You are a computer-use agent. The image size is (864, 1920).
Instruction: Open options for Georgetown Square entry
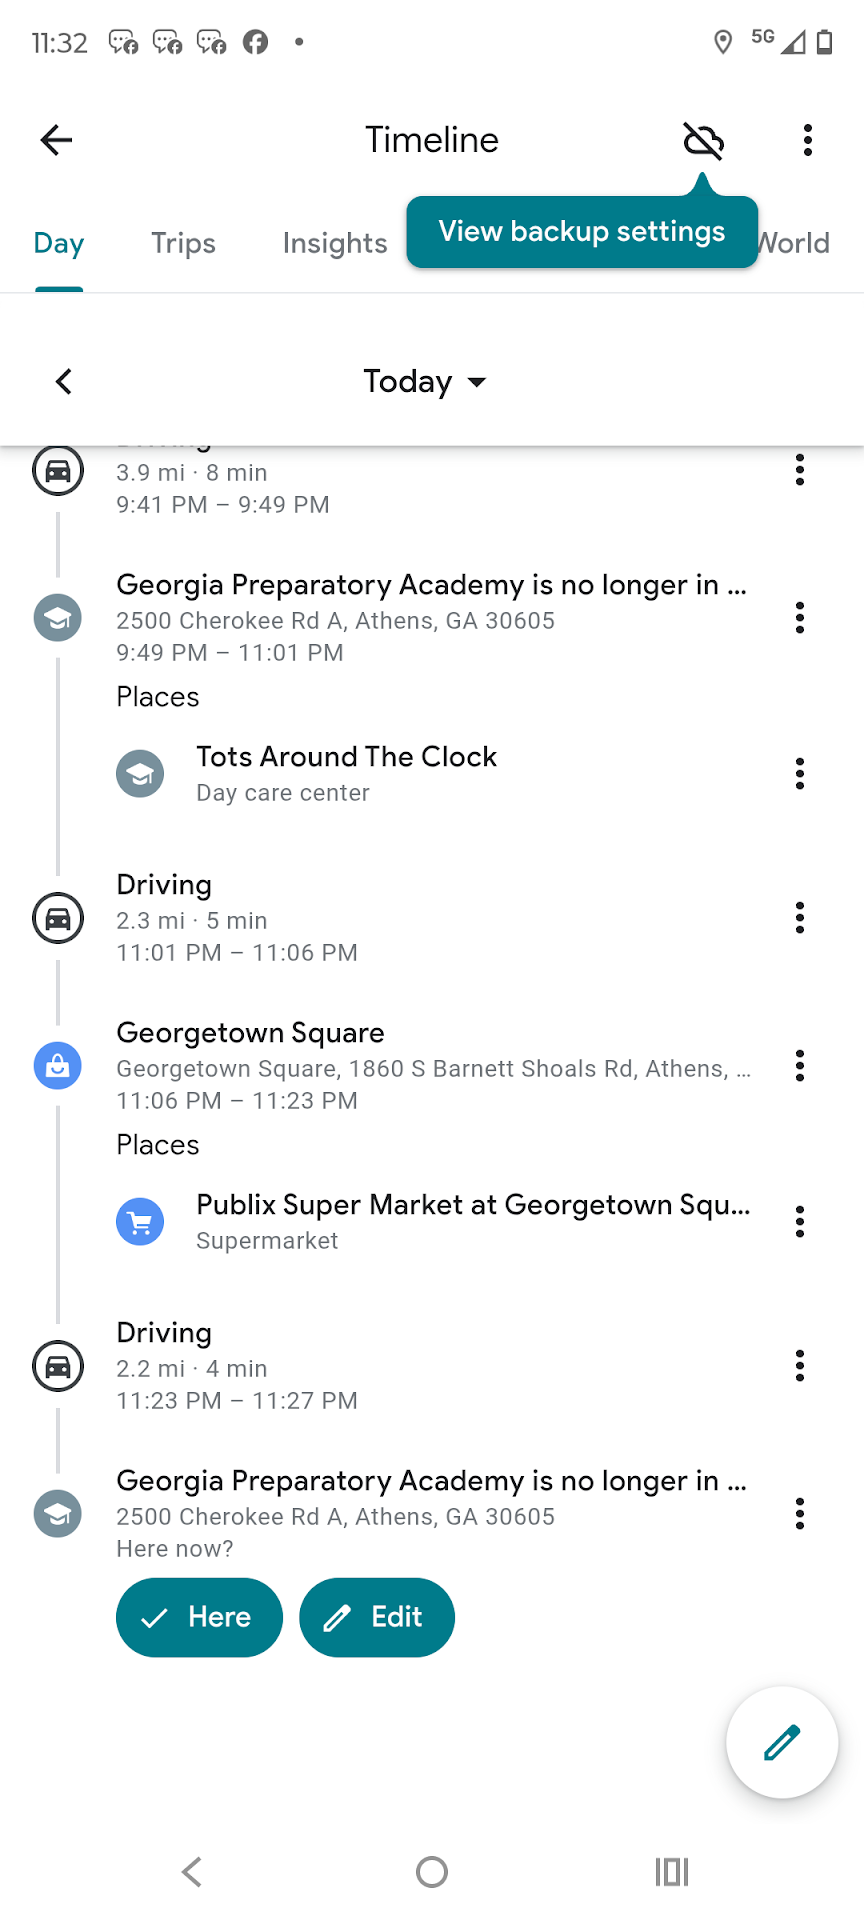coord(799,1065)
